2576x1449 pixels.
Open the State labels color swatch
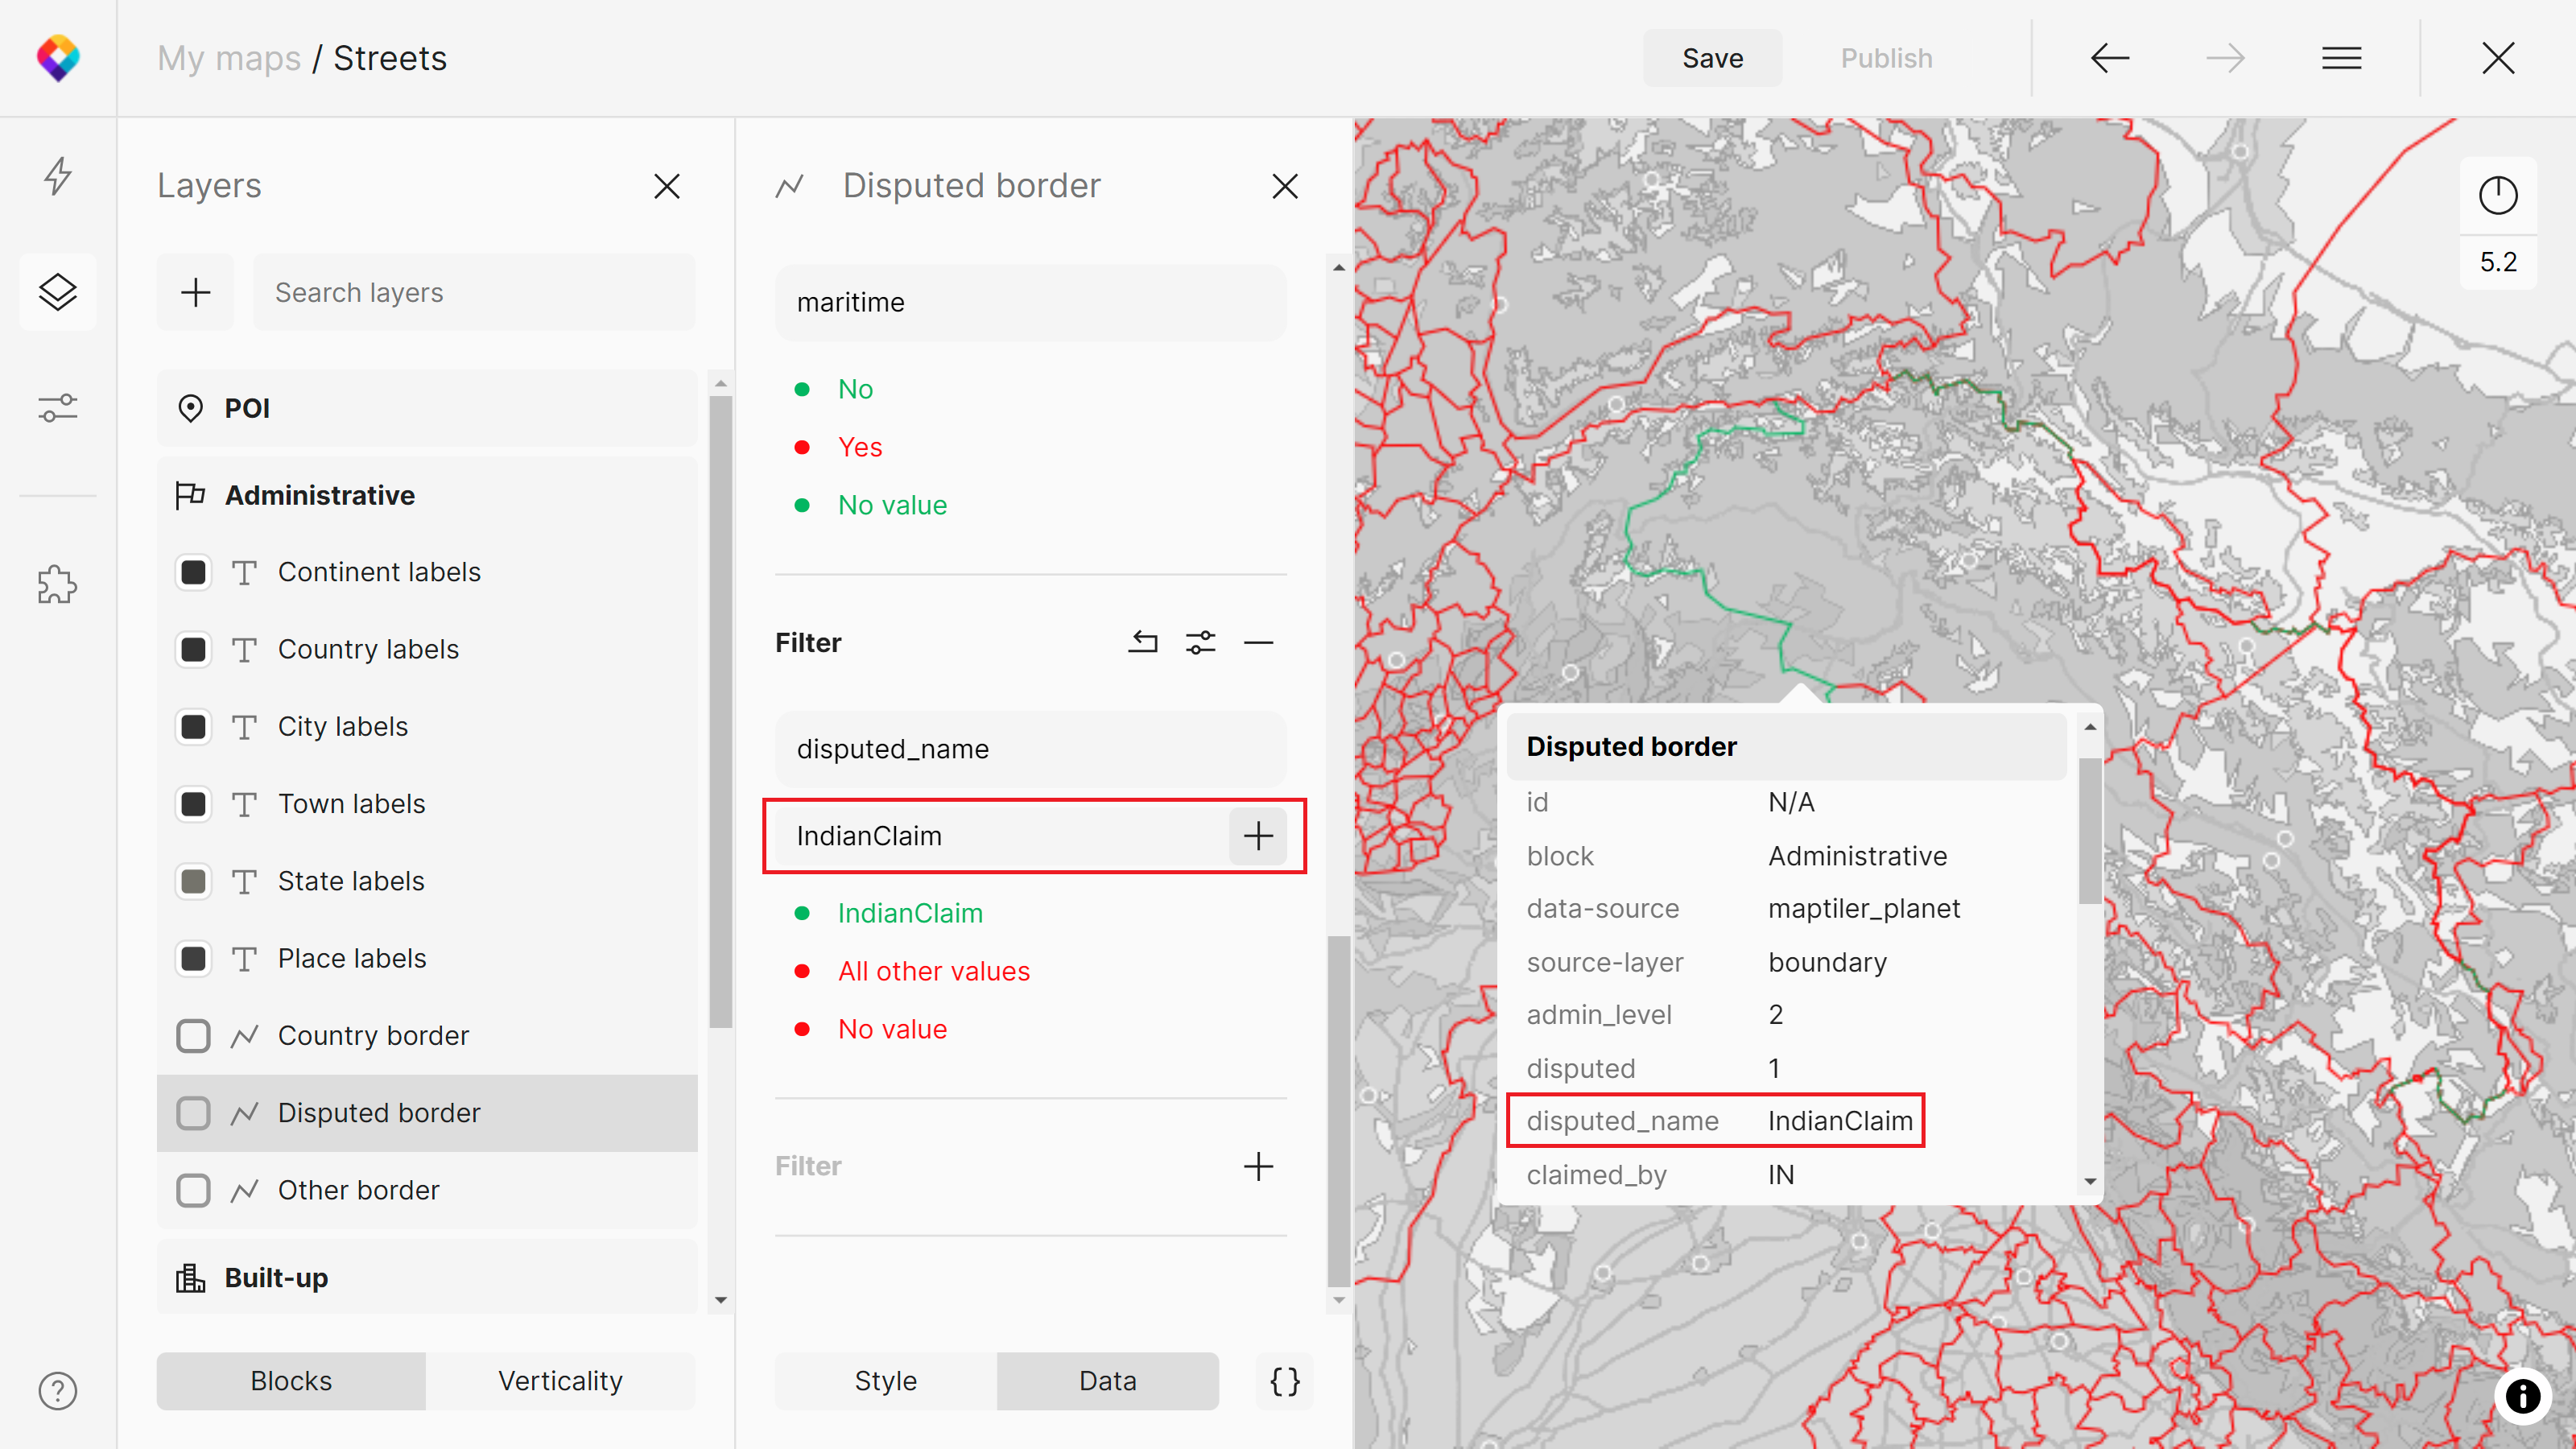click(193, 881)
